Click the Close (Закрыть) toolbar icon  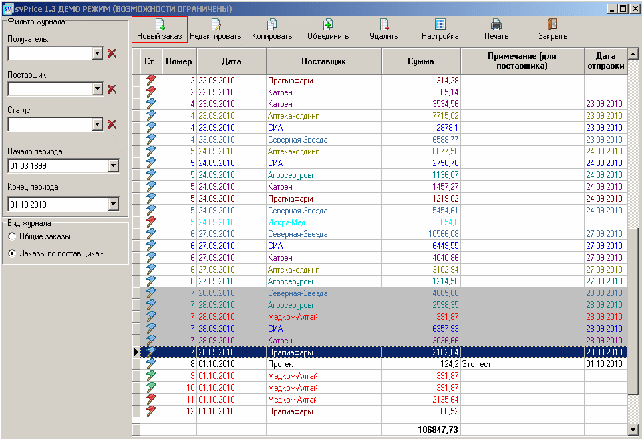(x=551, y=24)
